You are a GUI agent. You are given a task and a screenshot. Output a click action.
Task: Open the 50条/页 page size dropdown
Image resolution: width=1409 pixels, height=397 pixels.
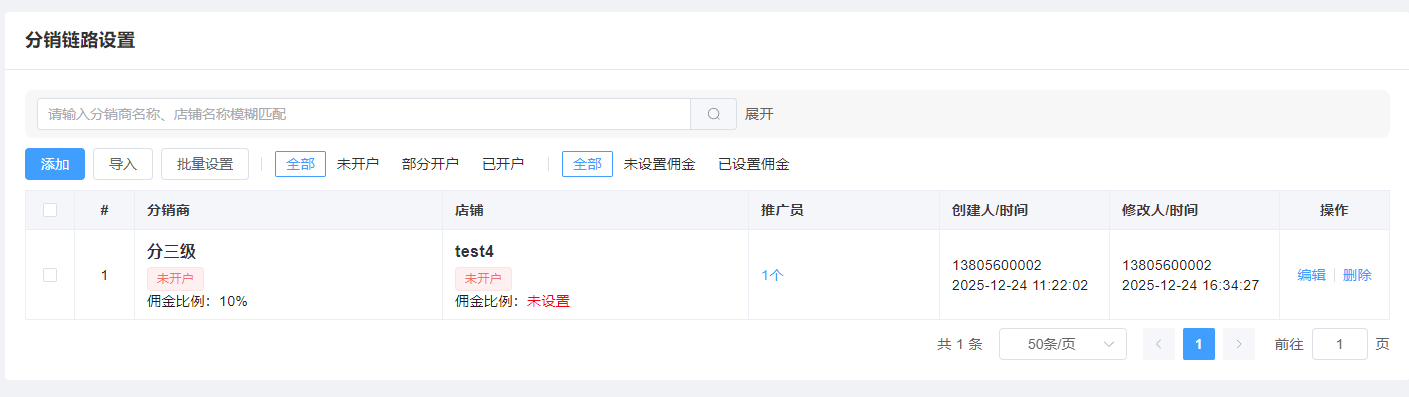(x=1063, y=344)
